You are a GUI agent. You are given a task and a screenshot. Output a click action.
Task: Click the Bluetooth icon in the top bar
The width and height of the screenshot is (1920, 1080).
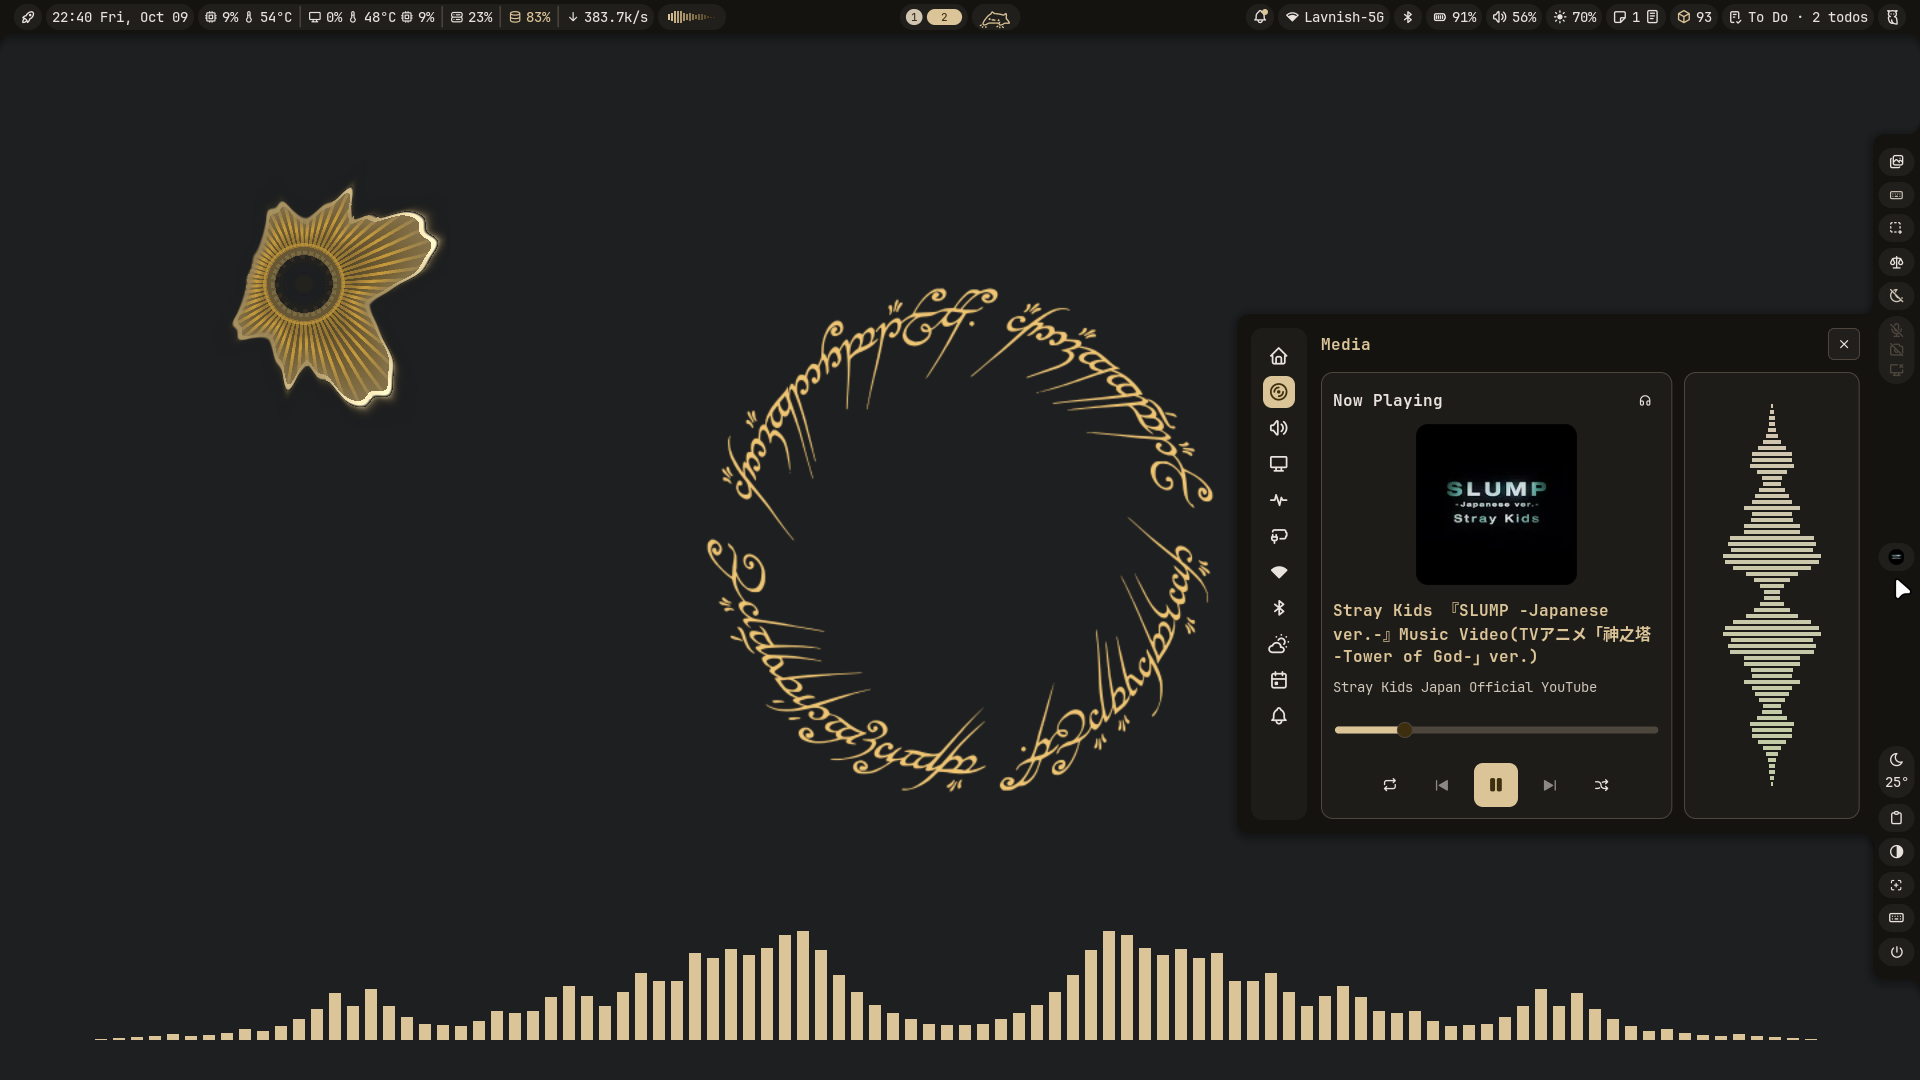[x=1408, y=17]
